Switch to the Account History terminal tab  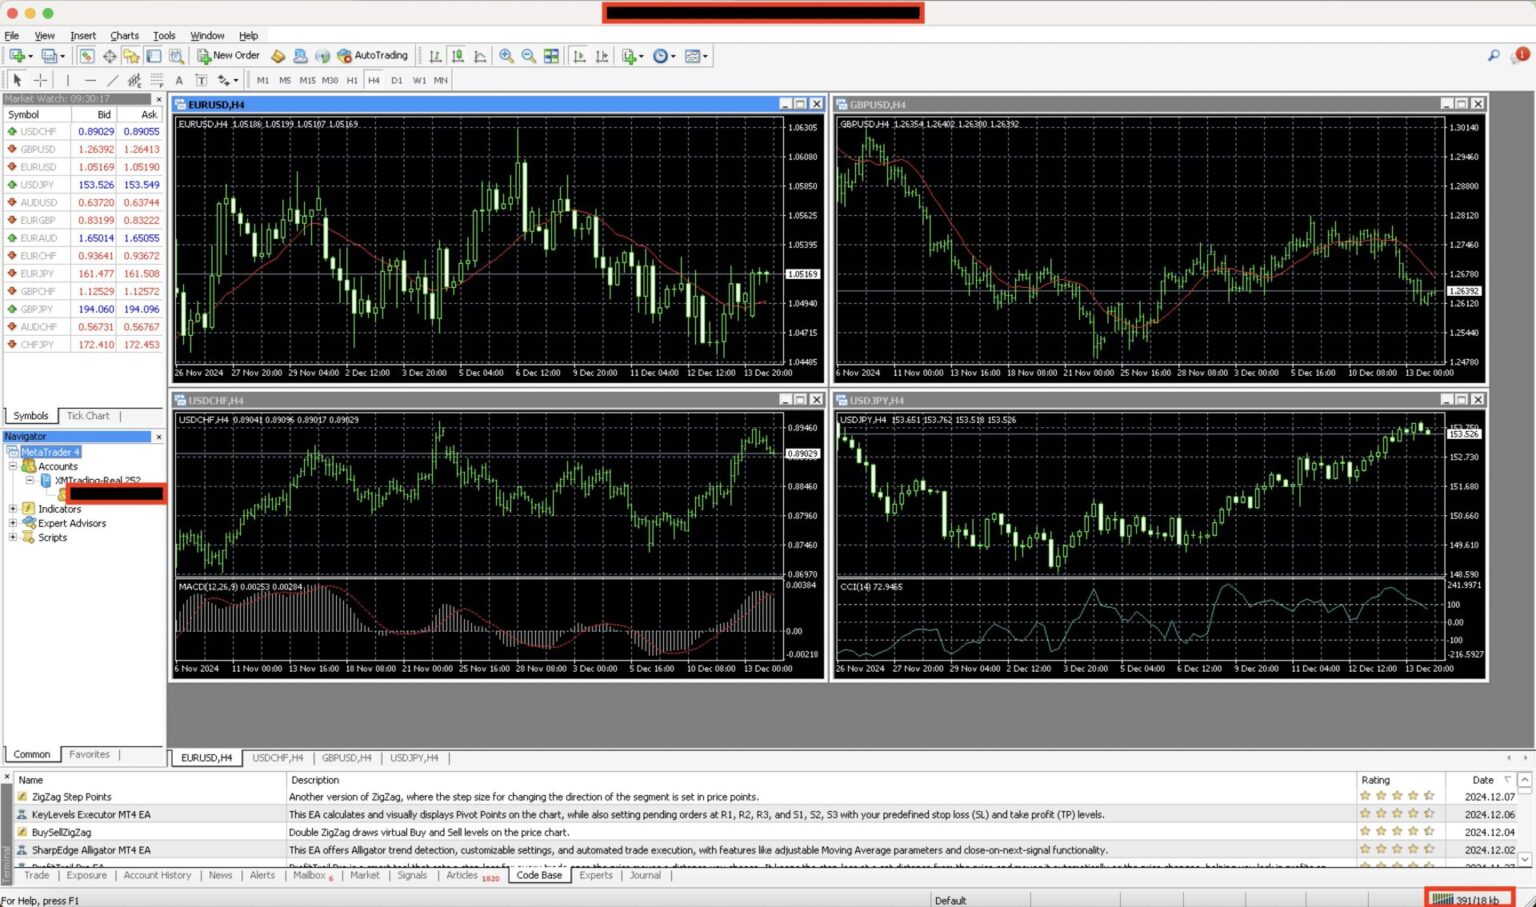click(157, 875)
